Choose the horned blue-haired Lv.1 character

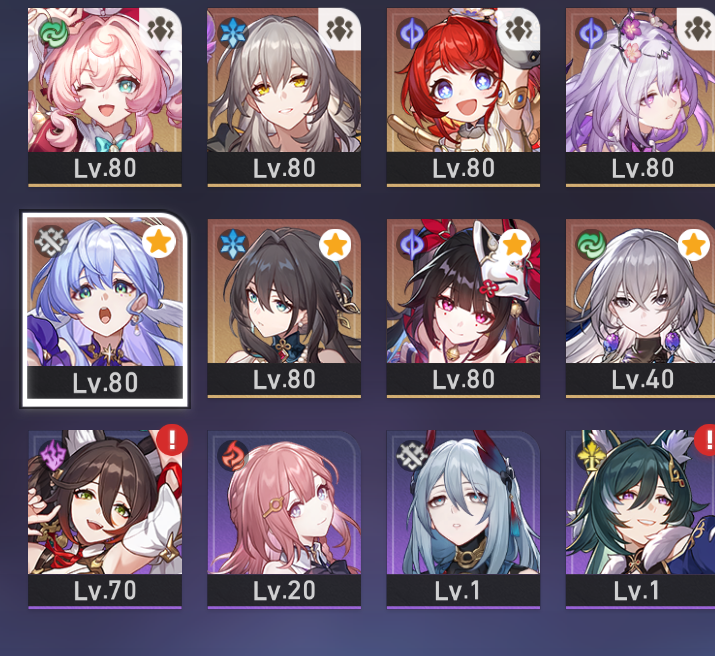coord(463,519)
